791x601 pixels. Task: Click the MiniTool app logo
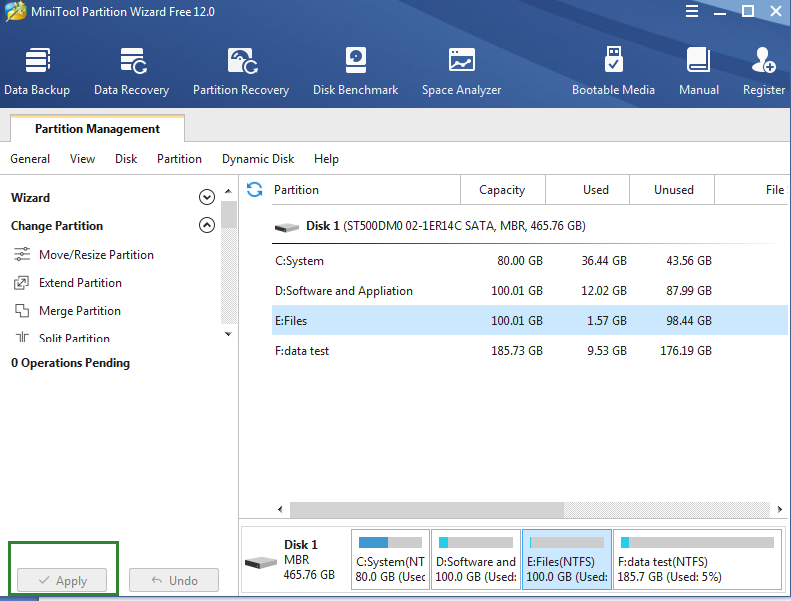pyautogui.click(x=15, y=12)
